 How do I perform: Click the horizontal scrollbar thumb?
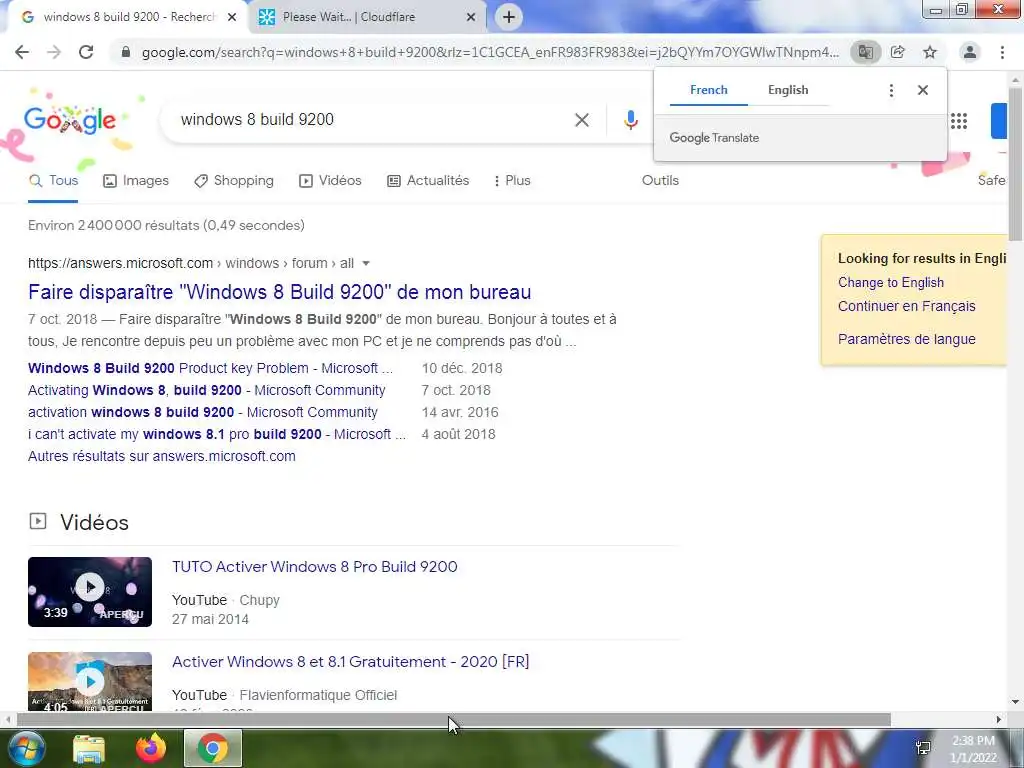point(453,720)
